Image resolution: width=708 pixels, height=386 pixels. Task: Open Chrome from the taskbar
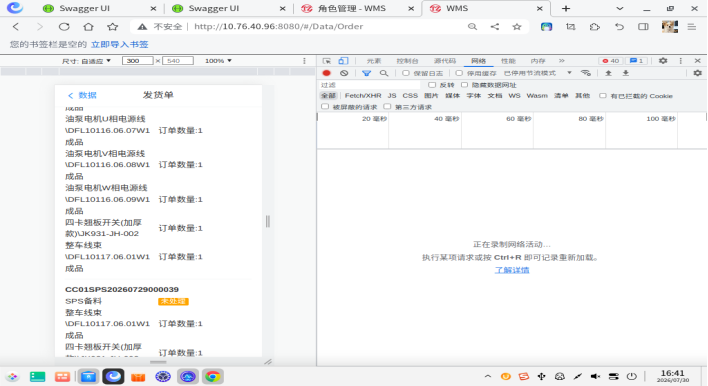213,376
